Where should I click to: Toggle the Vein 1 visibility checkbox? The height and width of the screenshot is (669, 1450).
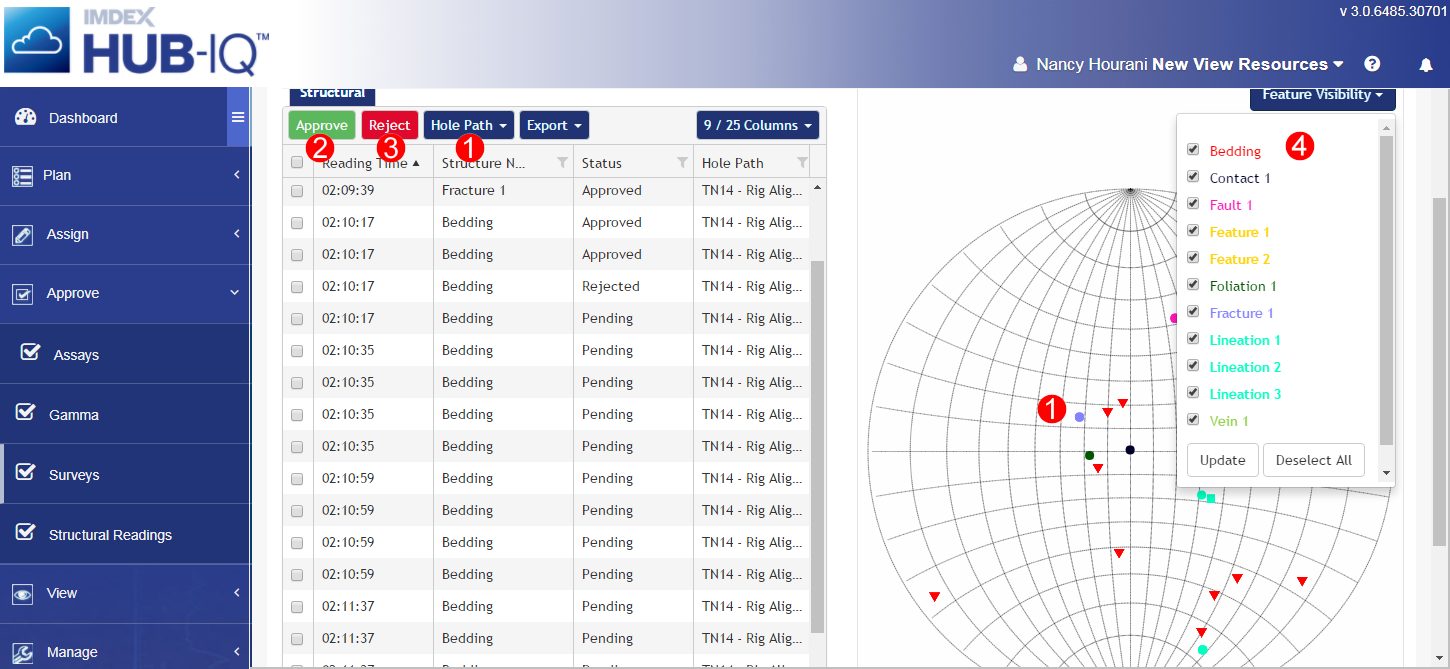1193,420
